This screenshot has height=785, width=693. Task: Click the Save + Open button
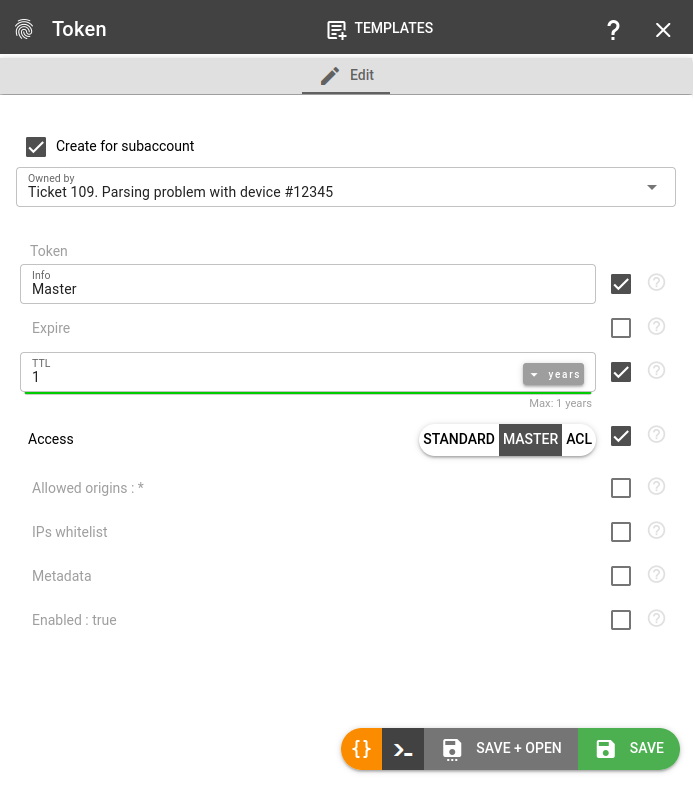coord(502,749)
